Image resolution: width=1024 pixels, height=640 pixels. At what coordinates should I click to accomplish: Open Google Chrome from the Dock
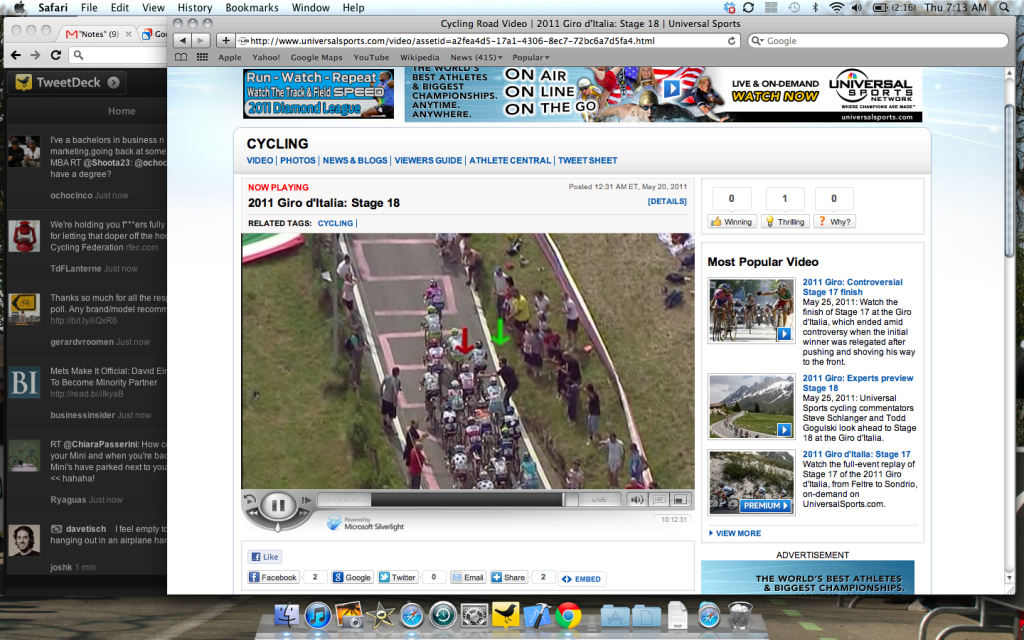[568, 615]
